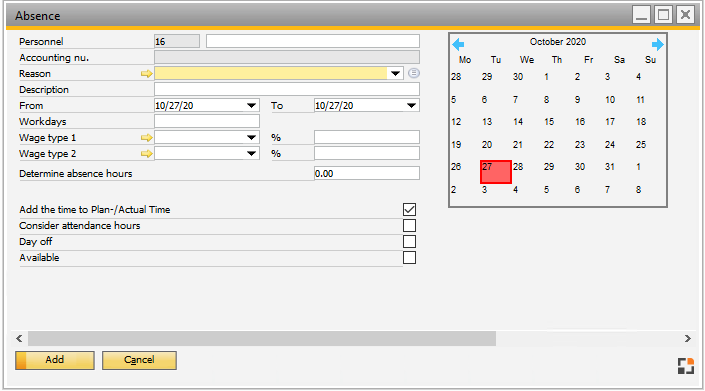Click the Wage type 1 link arrow
705x391 pixels.
coord(146,138)
